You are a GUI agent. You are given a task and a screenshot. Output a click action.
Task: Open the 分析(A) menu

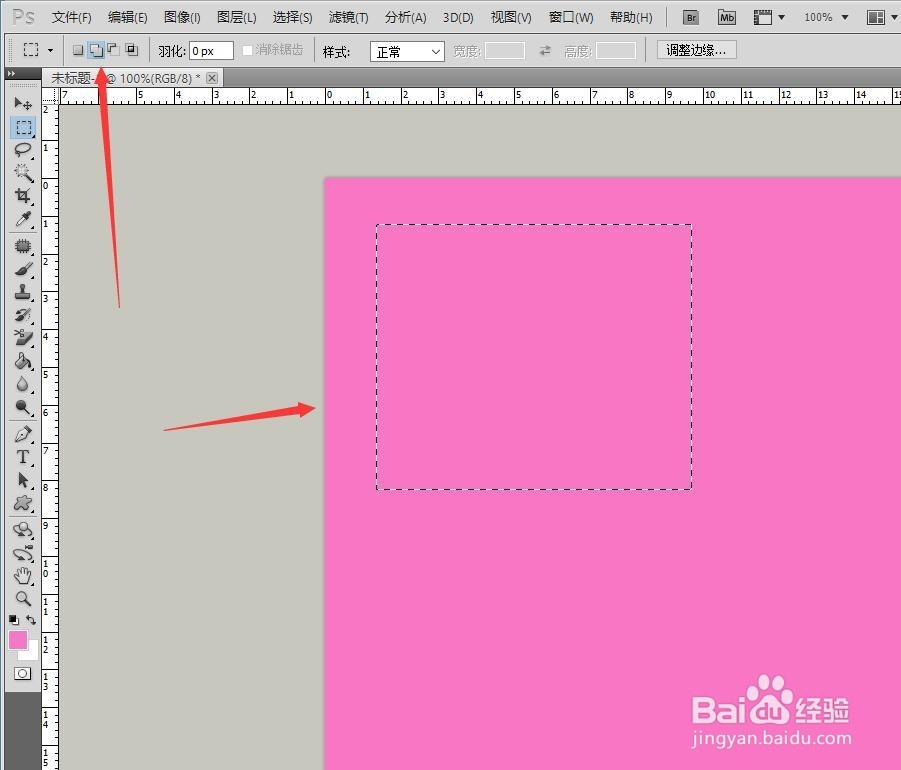(405, 17)
